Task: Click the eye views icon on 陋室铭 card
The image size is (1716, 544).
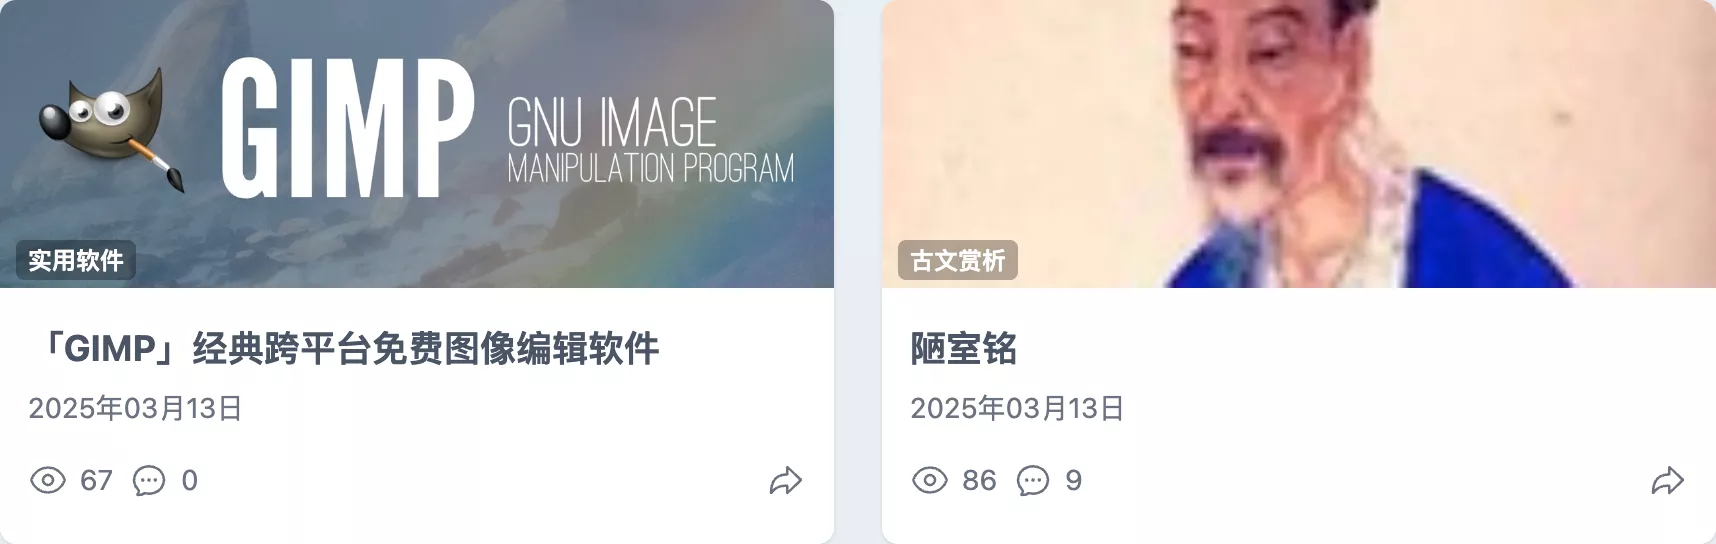Action: (930, 480)
